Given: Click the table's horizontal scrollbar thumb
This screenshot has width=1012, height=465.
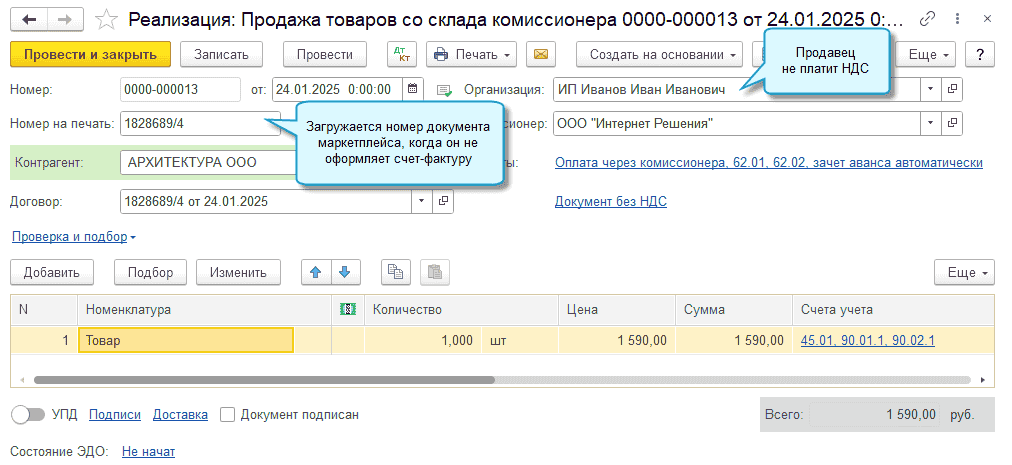Looking at the screenshot, I should (264, 380).
